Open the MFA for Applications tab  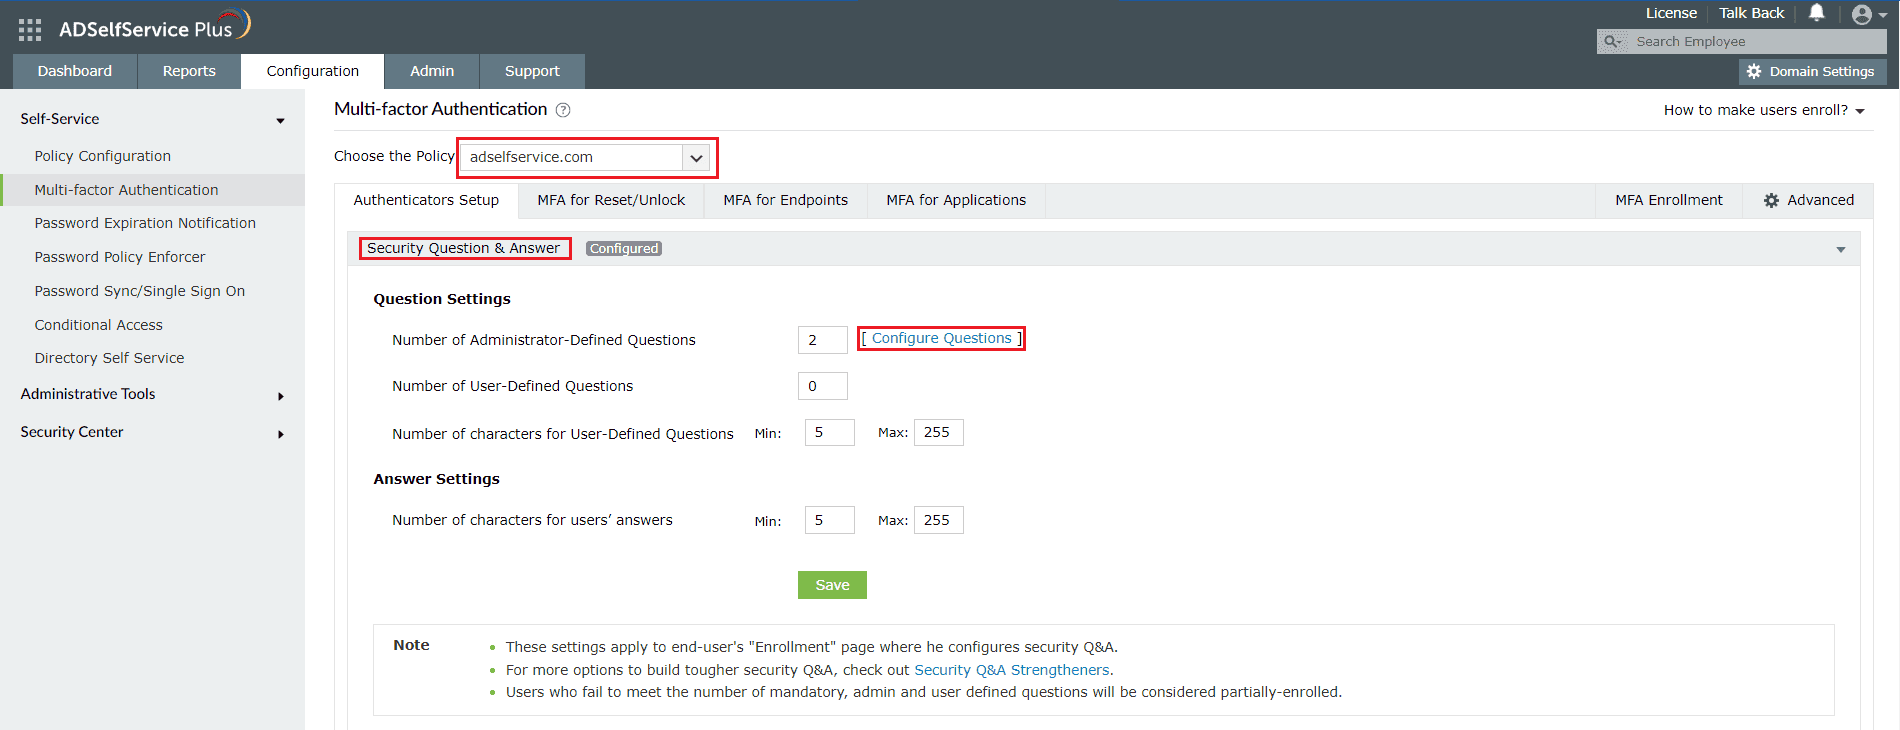[x=956, y=200]
